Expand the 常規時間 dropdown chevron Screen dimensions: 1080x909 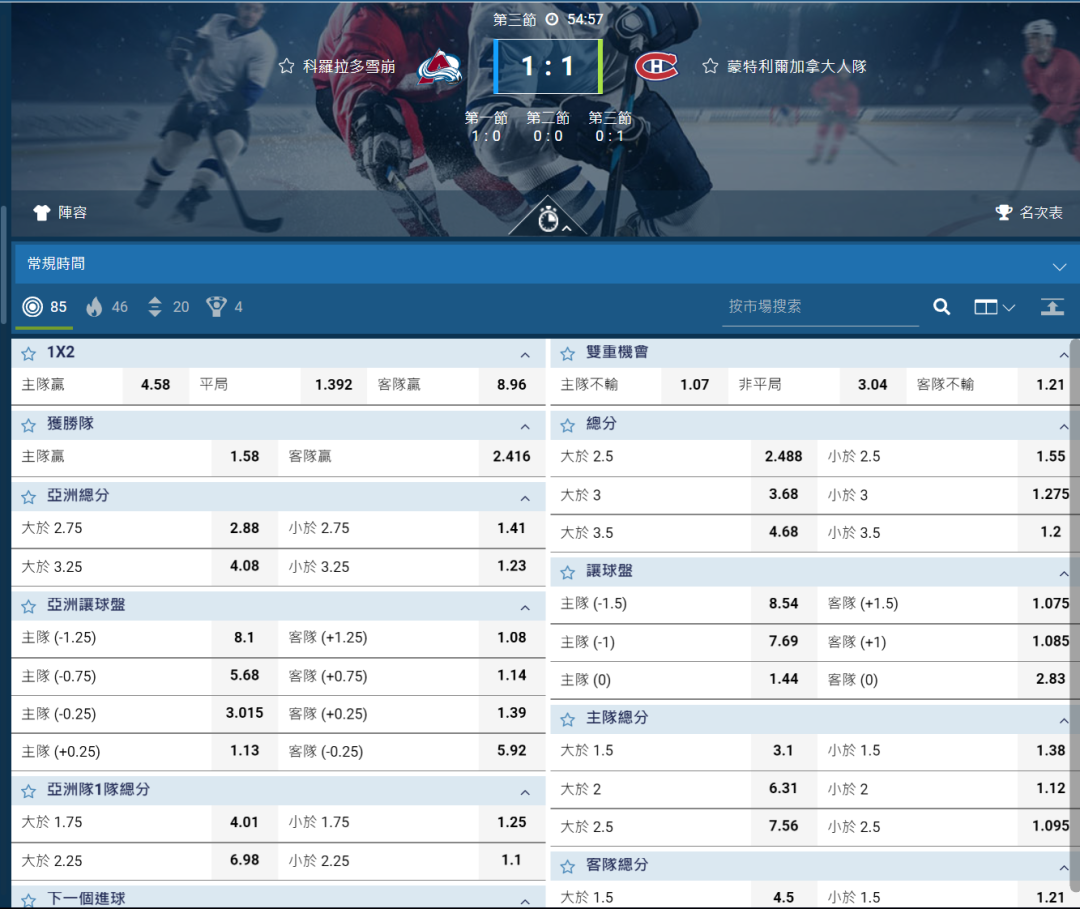pos(1059,267)
